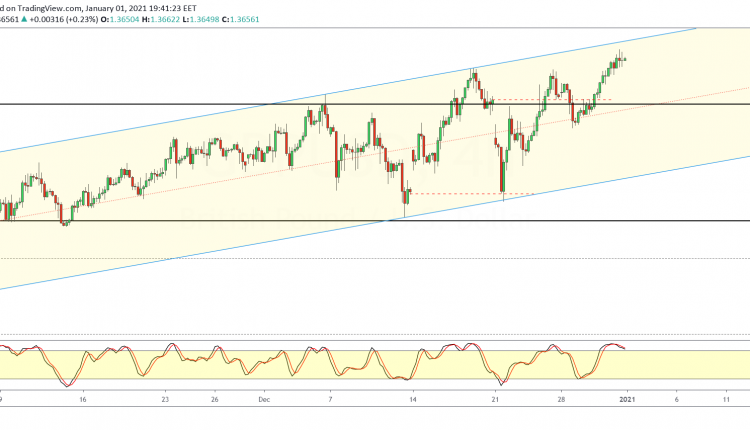
Task: Open the TradingView.com link in header
Action: coord(45,6)
